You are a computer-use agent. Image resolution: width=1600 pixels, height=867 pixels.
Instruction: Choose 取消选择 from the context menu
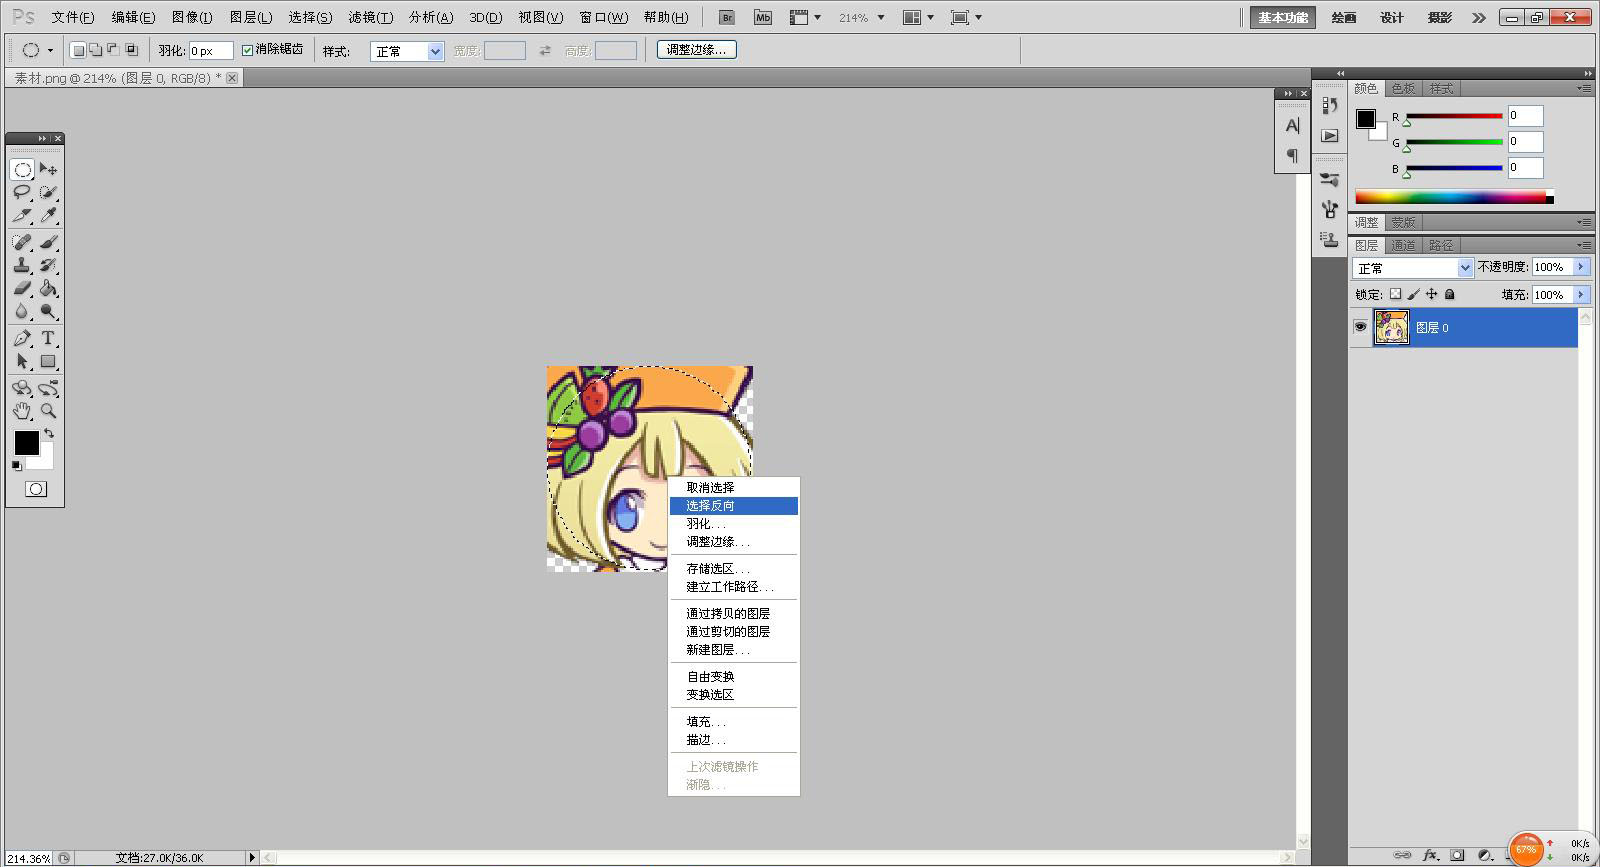pyautogui.click(x=734, y=488)
